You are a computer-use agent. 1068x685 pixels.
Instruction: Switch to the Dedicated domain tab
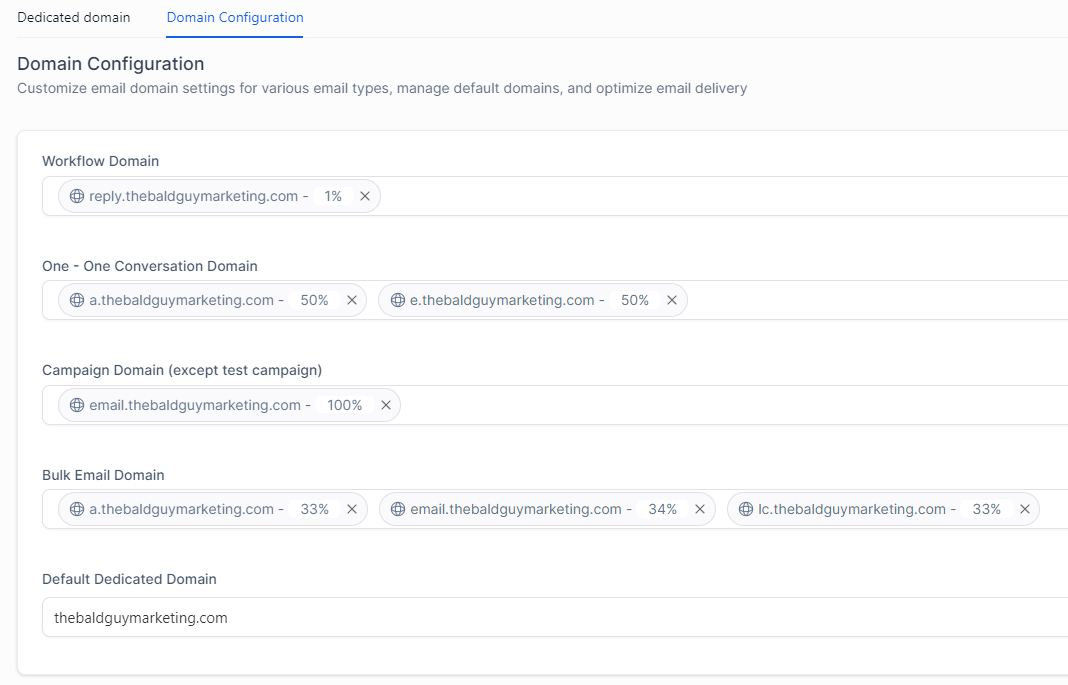(x=74, y=17)
